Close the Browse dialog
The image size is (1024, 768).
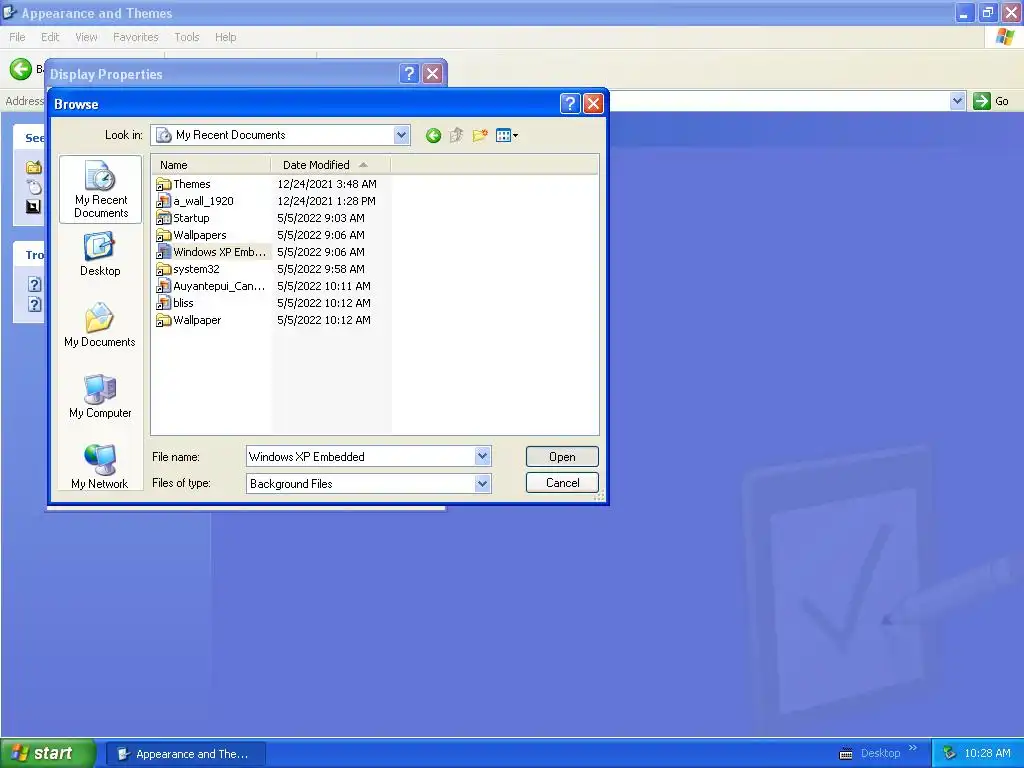(x=593, y=103)
